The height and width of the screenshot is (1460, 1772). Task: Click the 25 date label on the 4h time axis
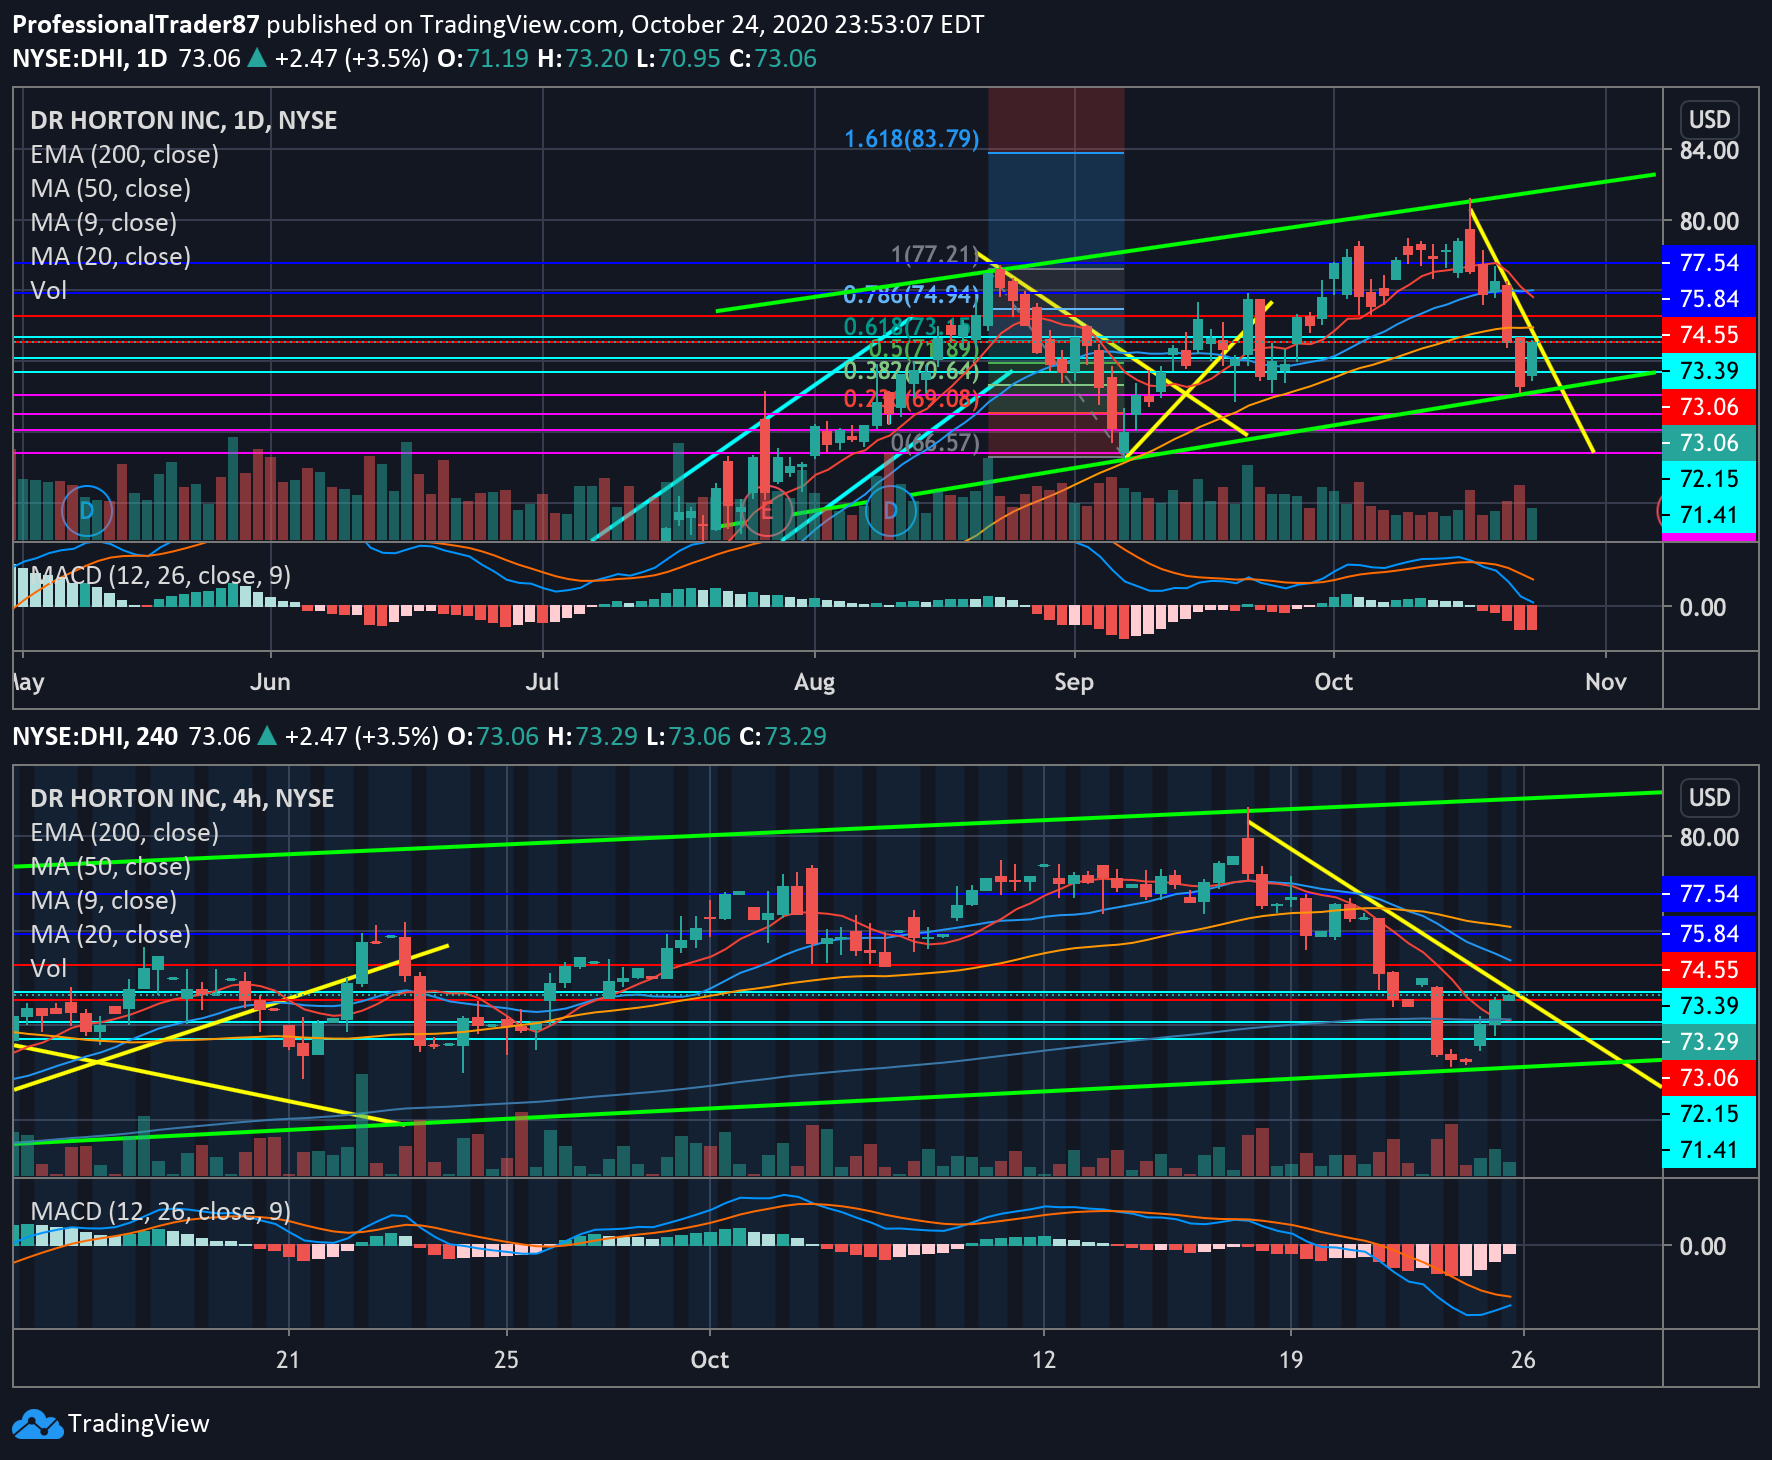tap(506, 1360)
